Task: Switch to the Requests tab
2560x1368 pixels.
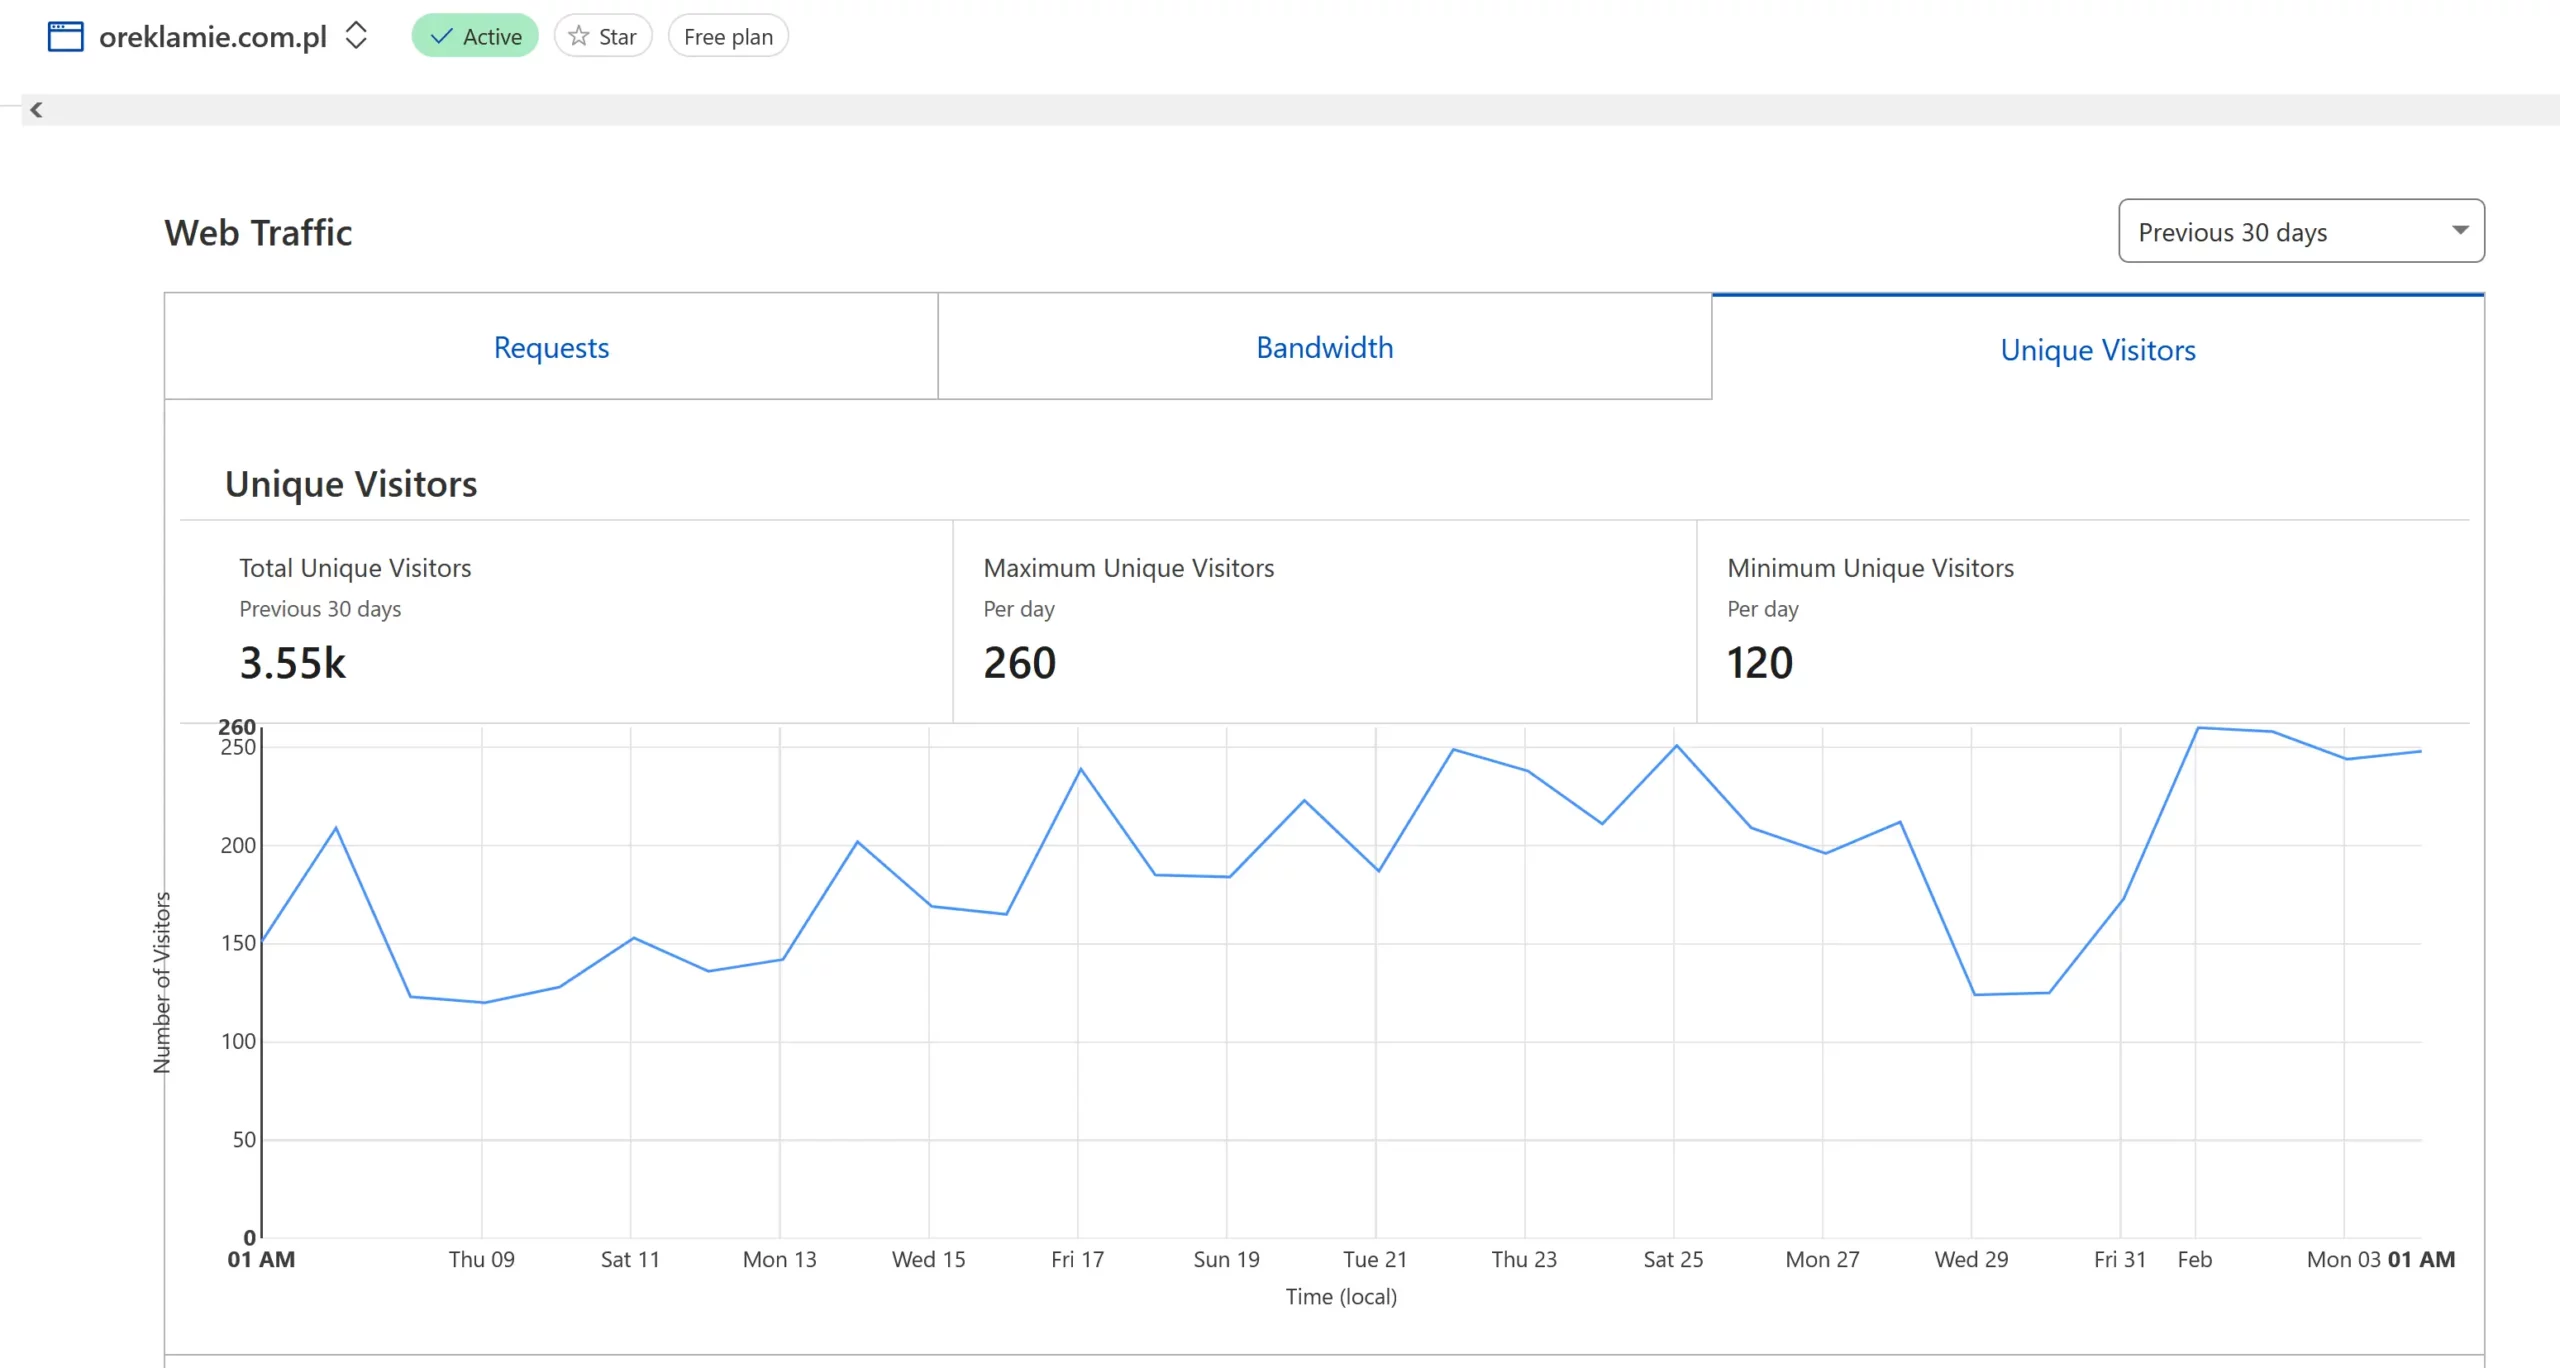Action: (551, 347)
